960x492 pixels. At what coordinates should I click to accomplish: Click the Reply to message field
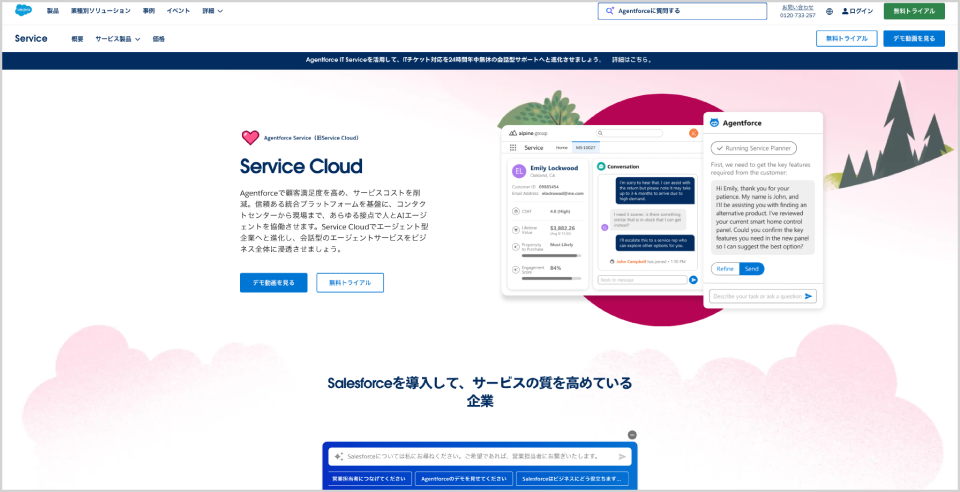[642, 280]
